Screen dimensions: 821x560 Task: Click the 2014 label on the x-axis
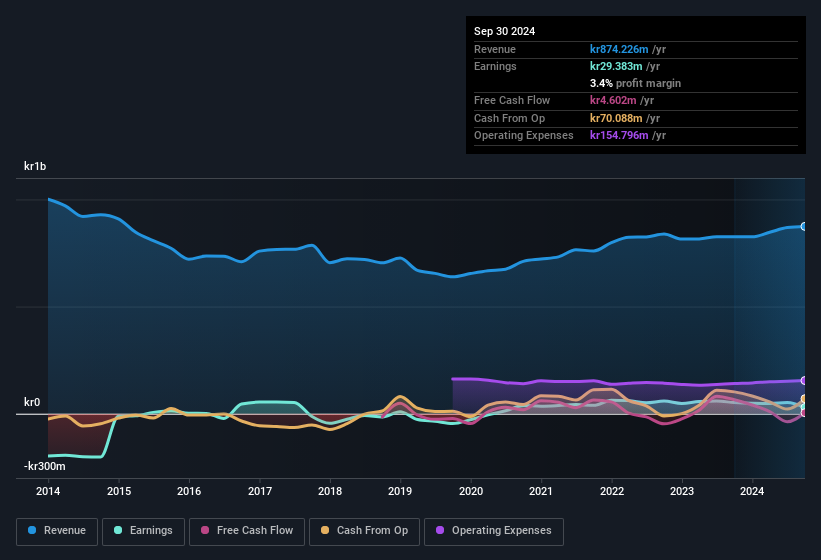pyautogui.click(x=48, y=491)
